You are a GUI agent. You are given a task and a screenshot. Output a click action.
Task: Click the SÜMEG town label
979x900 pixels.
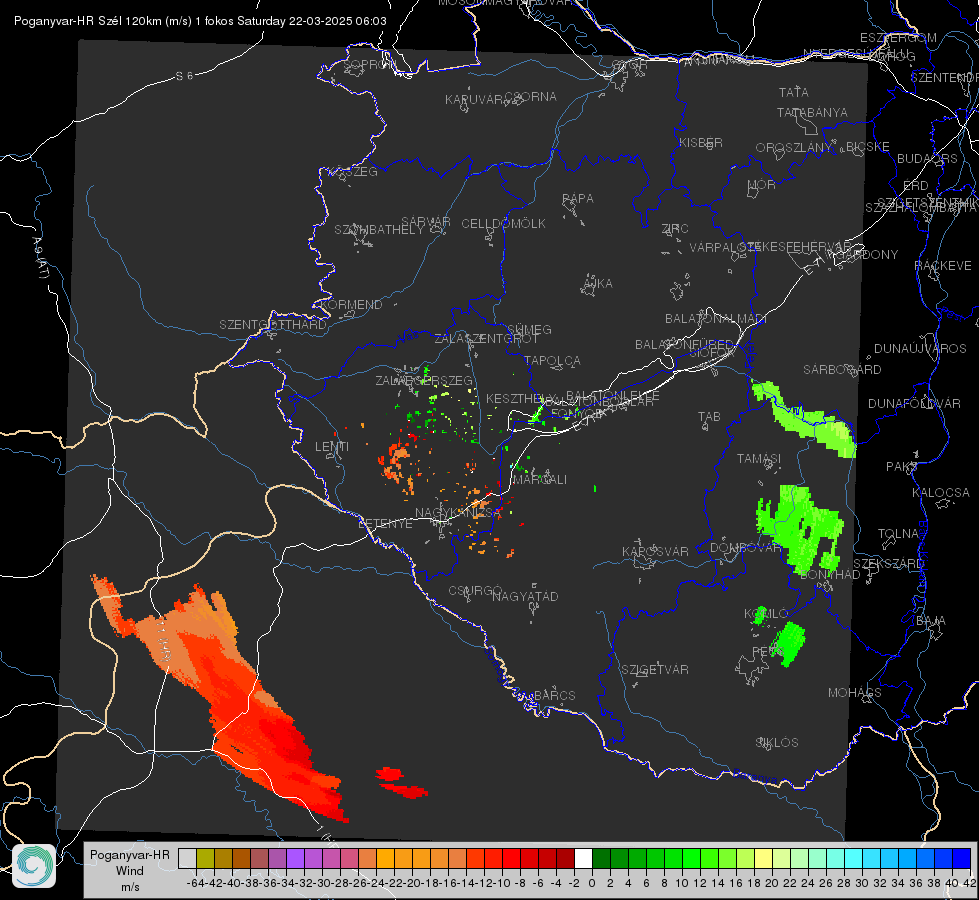(x=529, y=329)
